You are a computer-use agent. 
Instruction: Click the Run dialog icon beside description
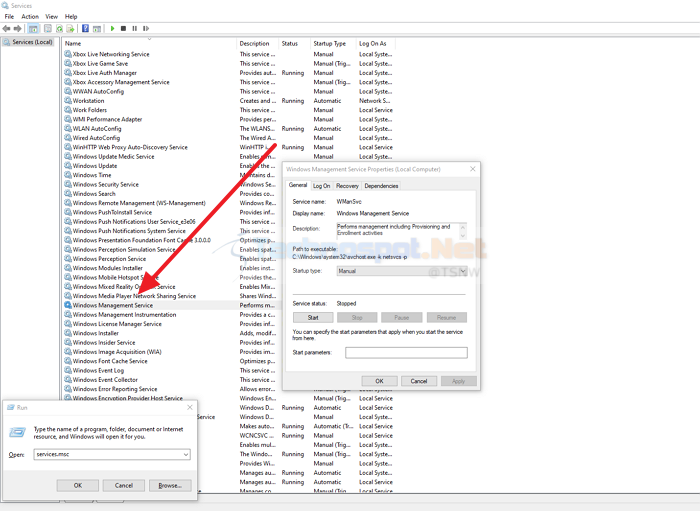pos(18,432)
